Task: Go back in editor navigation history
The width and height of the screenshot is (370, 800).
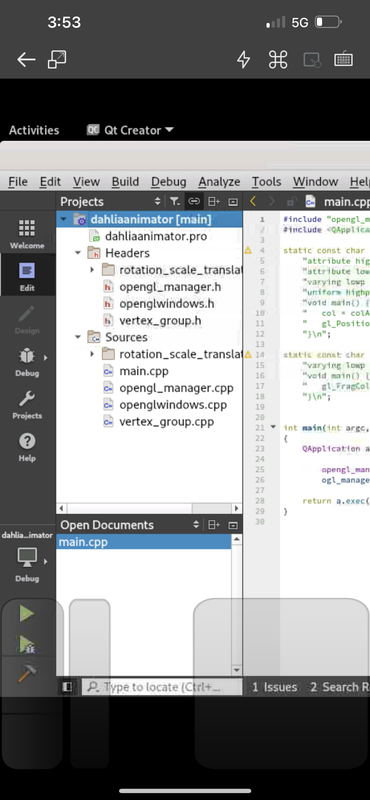Action: (253, 201)
